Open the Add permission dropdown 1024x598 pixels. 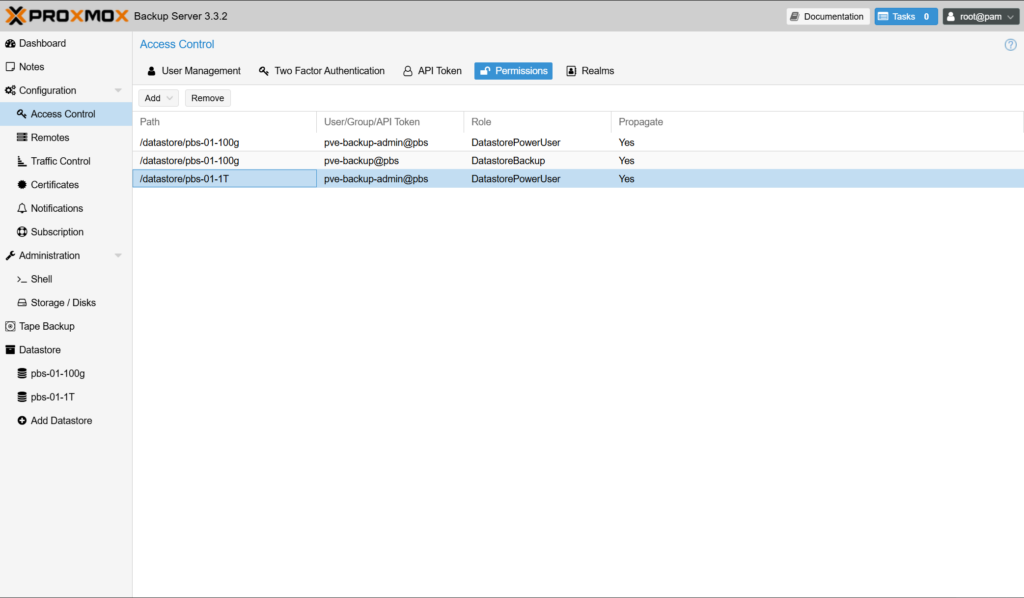coord(158,98)
